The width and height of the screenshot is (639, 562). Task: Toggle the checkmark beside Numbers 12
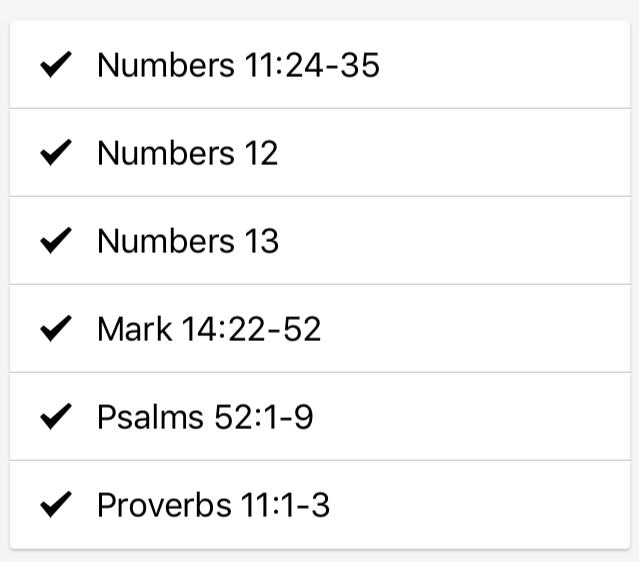(55, 153)
